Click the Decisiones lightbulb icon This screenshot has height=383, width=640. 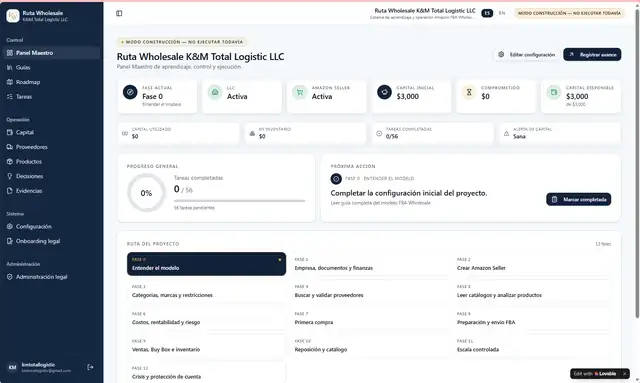point(10,176)
